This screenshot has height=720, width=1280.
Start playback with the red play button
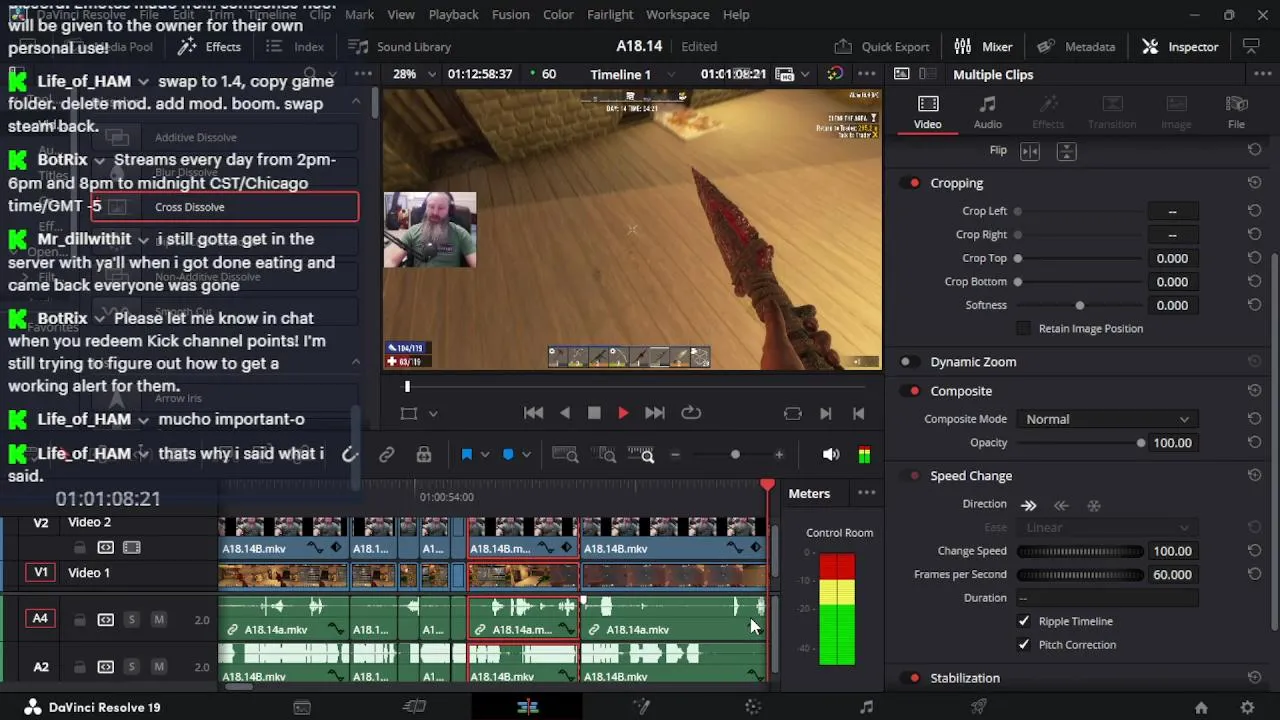click(x=623, y=413)
